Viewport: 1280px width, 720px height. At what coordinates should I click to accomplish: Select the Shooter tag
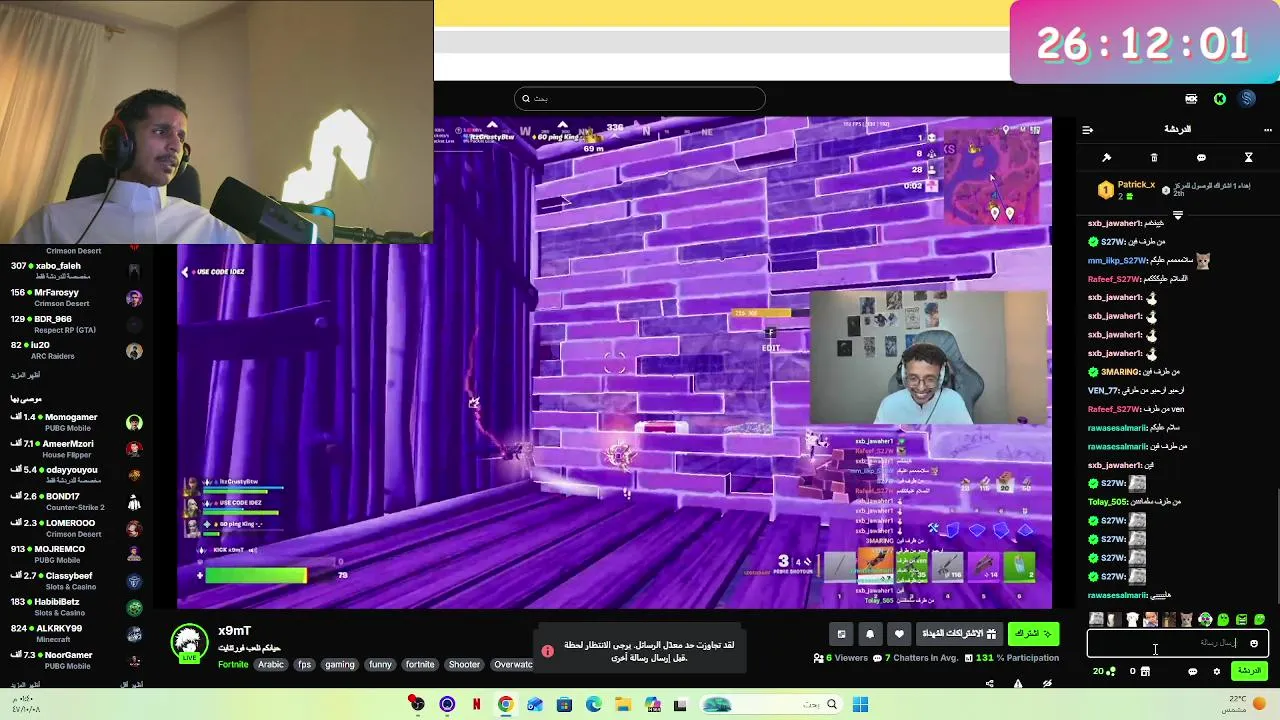[x=464, y=664]
